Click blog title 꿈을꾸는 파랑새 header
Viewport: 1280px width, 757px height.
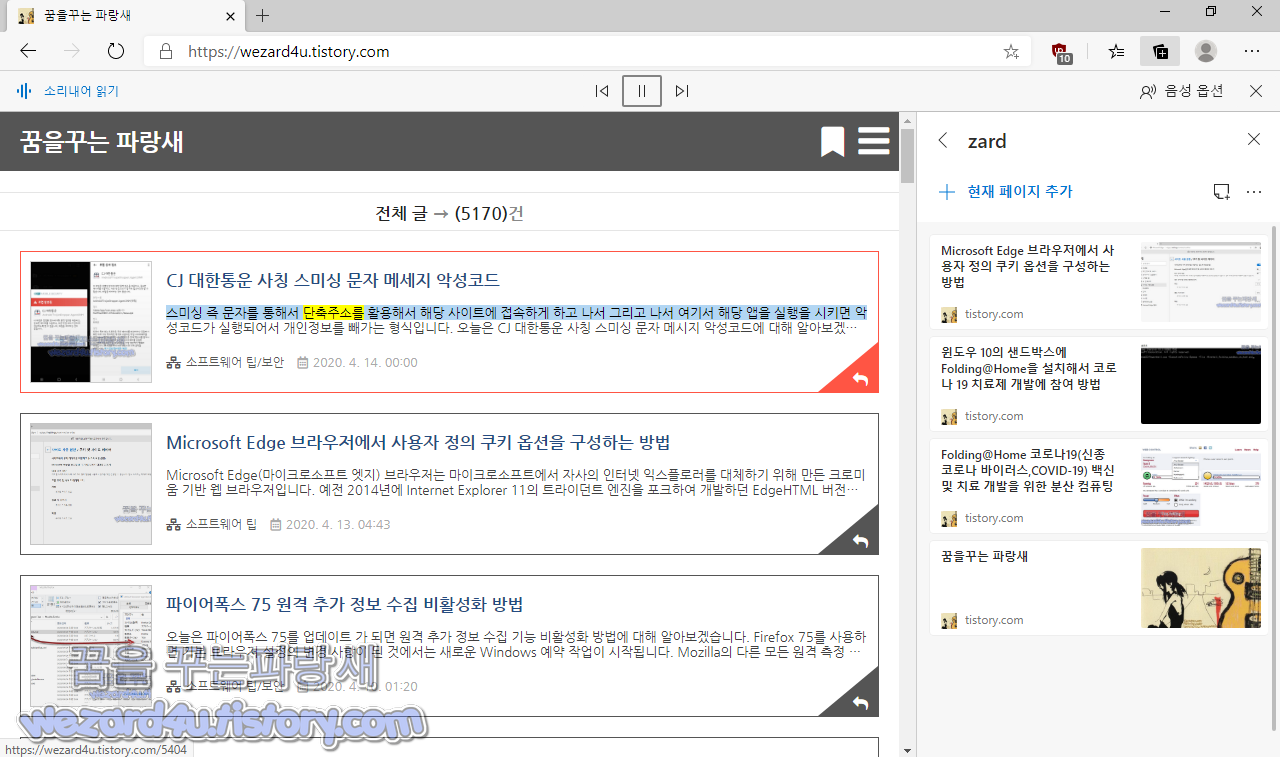tap(102, 141)
